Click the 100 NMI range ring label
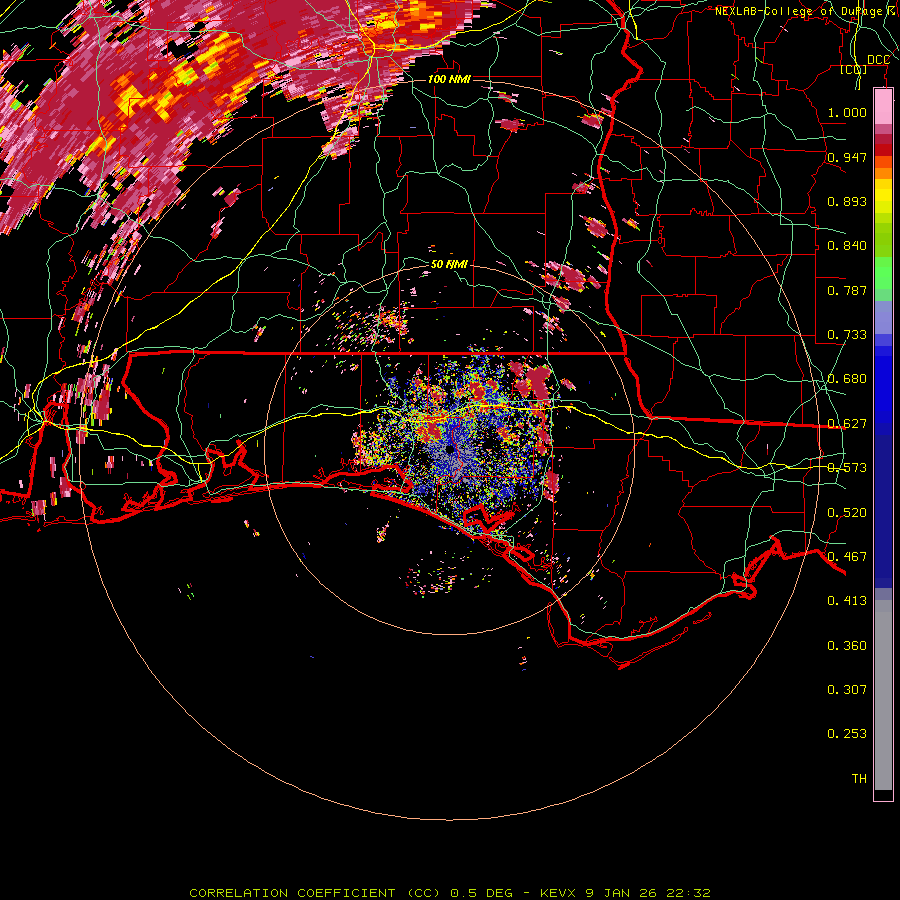 click(449, 79)
